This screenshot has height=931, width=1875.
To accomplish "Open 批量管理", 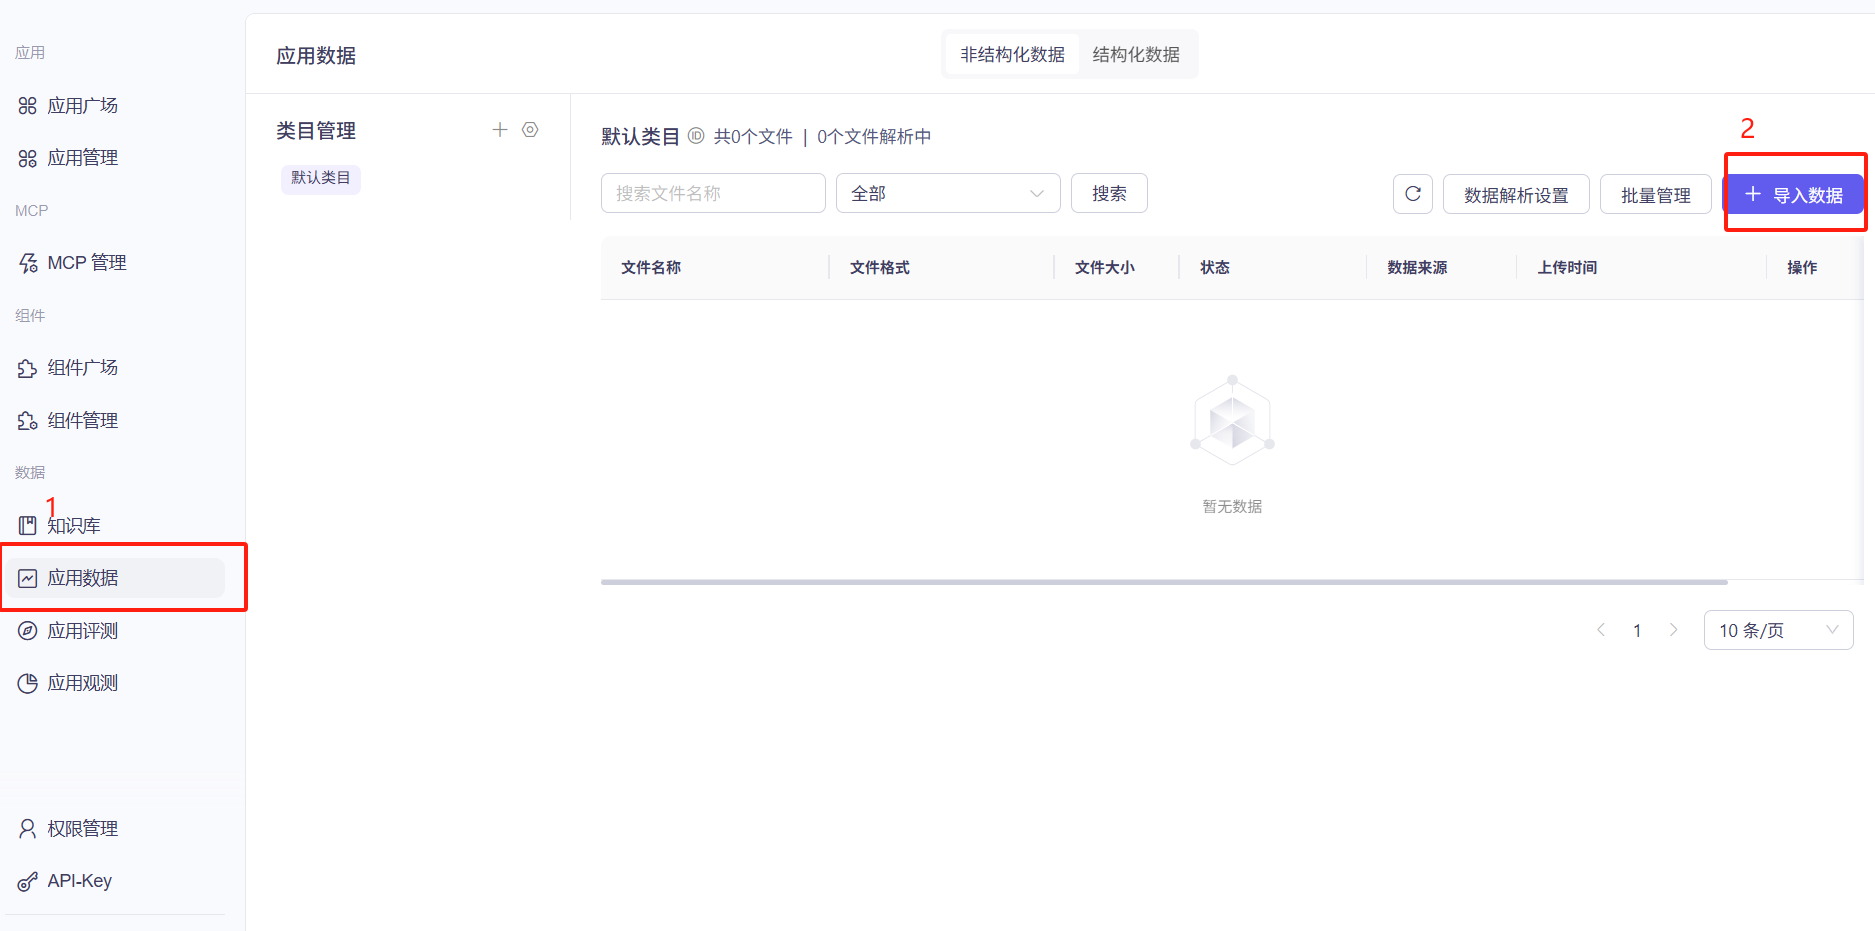I will point(1655,194).
